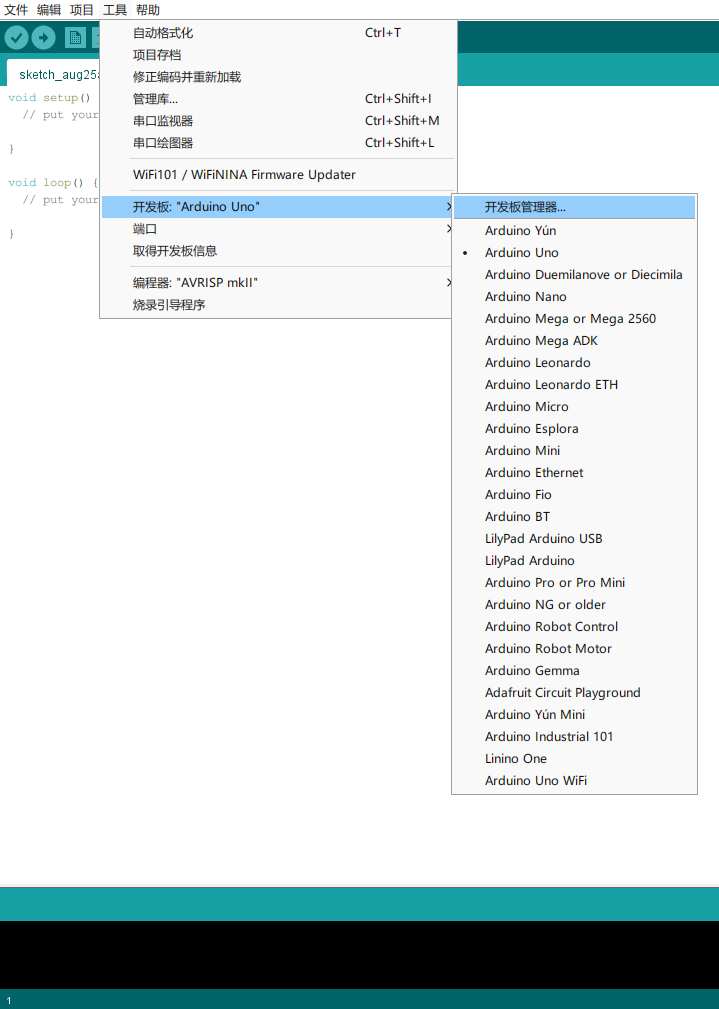Select Arduino Mega or Mega 2560
Viewport: 719px width, 1009px height.
[x=574, y=319]
